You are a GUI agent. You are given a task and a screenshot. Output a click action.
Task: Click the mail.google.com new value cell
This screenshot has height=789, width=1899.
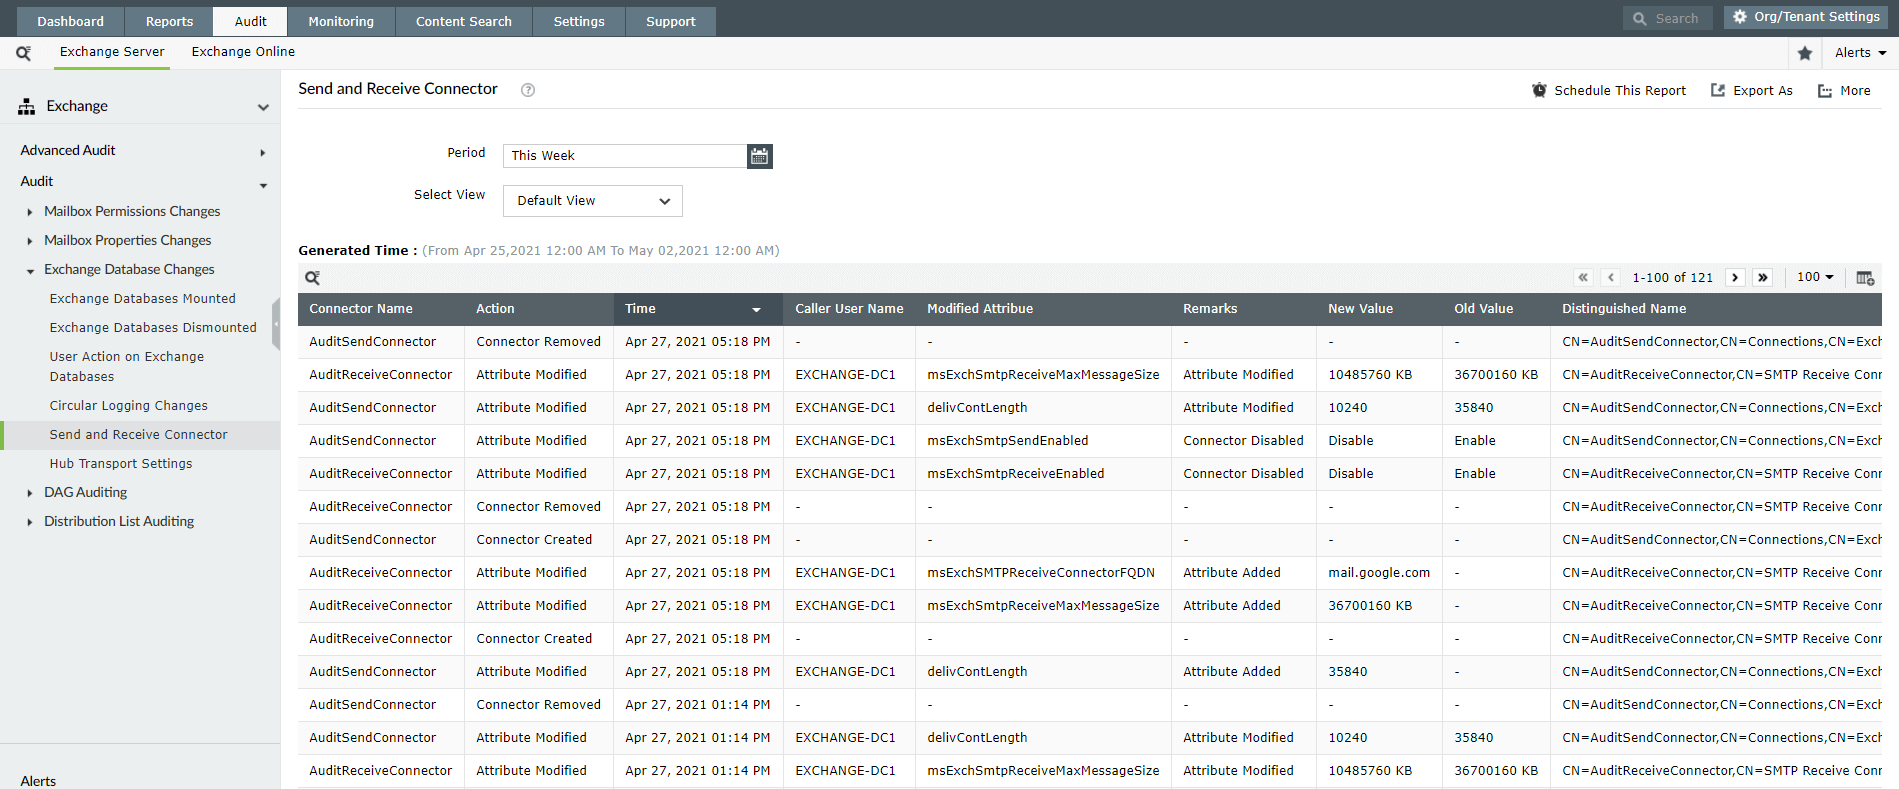(1379, 573)
